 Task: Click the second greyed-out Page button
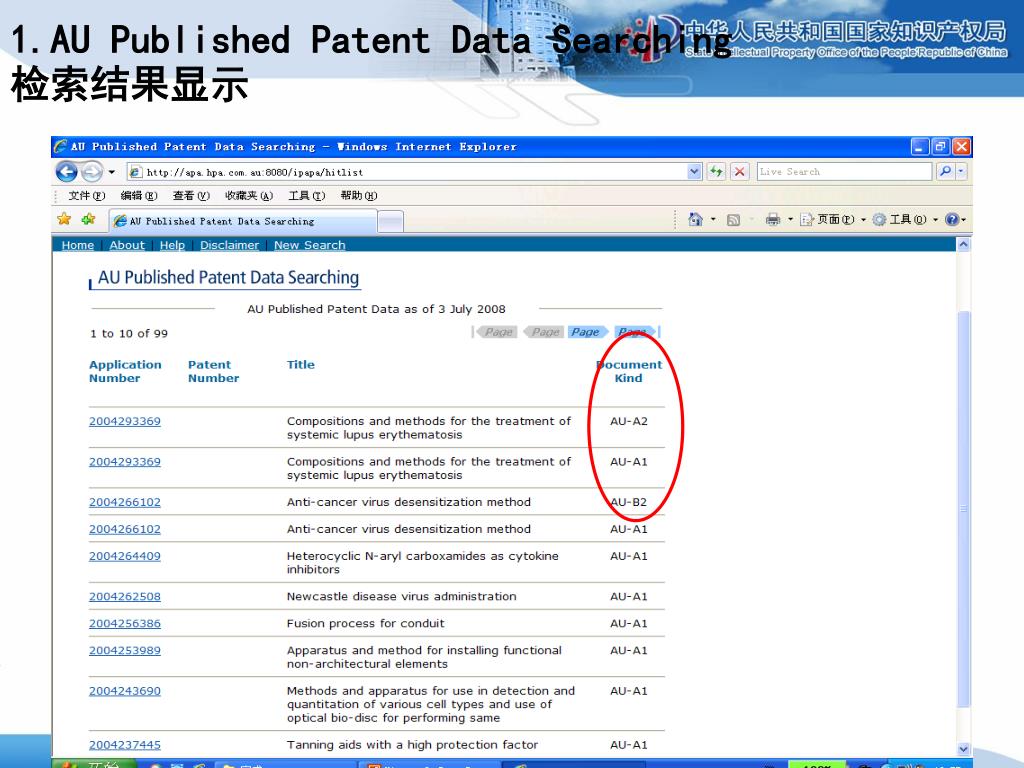pos(544,332)
